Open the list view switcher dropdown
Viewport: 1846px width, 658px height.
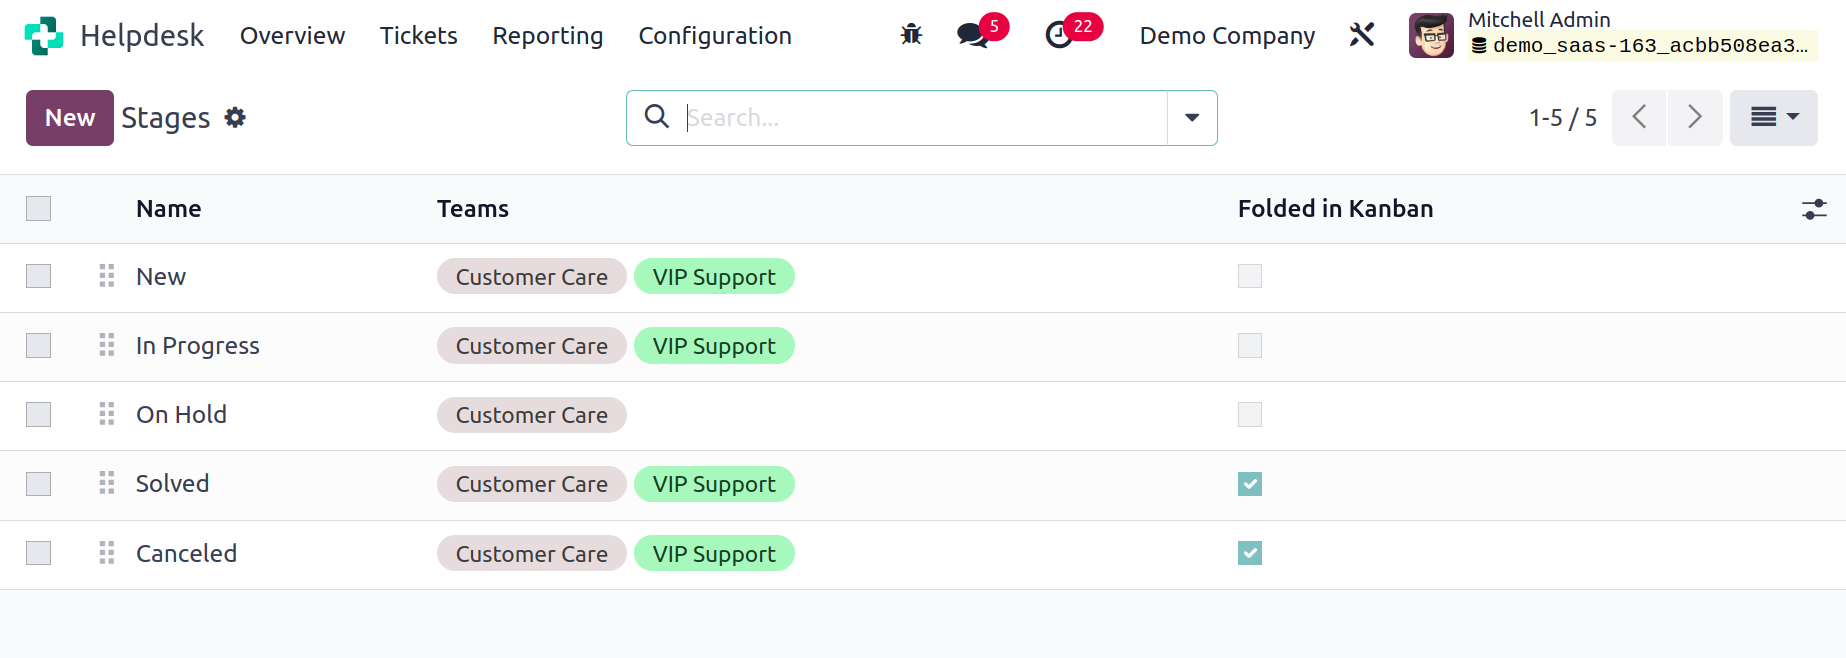[x=1774, y=118]
